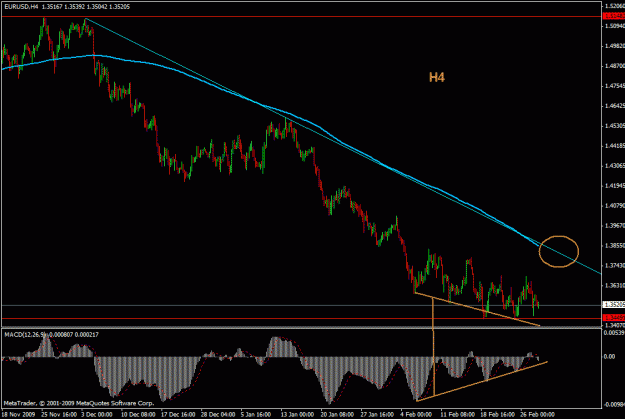The height and width of the screenshot is (419, 625).
Task: Click the 1.4194 price scale label
Action: 614,185
